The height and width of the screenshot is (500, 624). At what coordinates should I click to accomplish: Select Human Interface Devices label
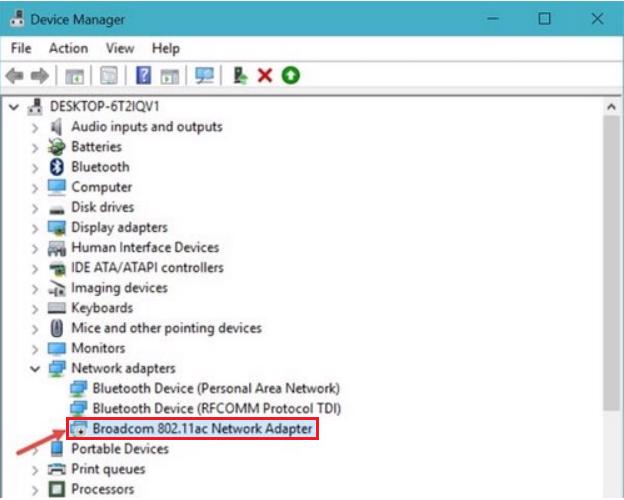145,247
